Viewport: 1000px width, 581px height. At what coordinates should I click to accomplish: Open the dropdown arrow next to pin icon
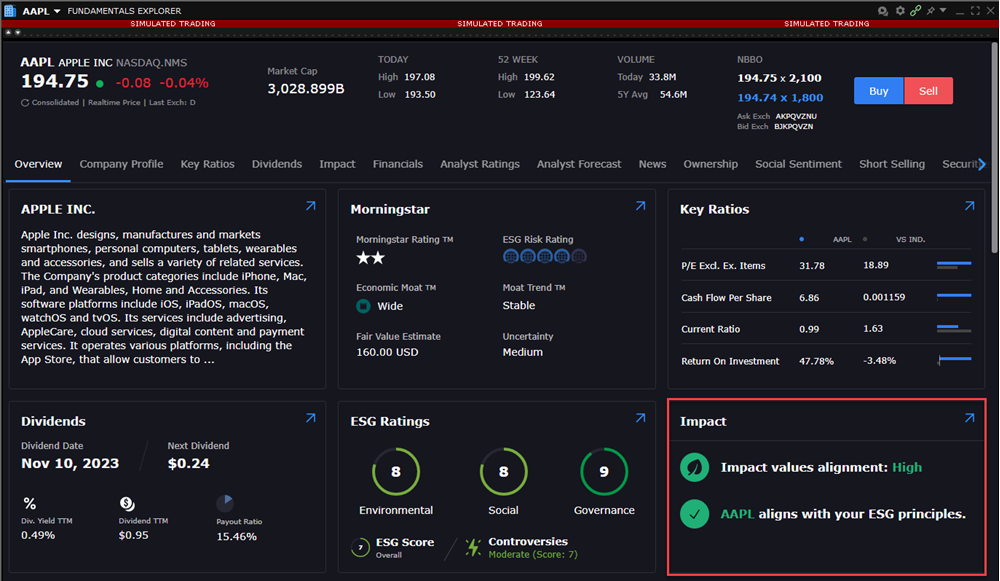pos(943,10)
